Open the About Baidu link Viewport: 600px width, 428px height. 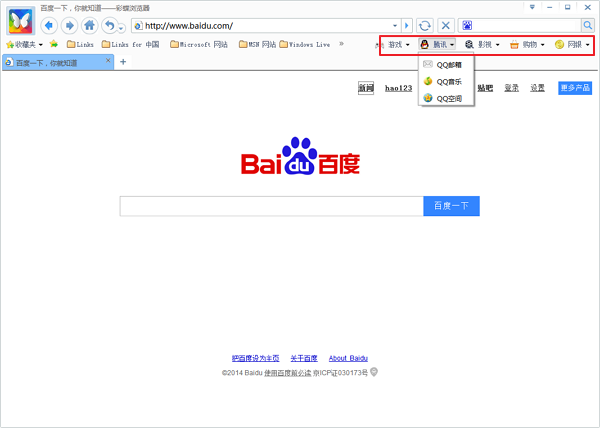tap(348, 358)
